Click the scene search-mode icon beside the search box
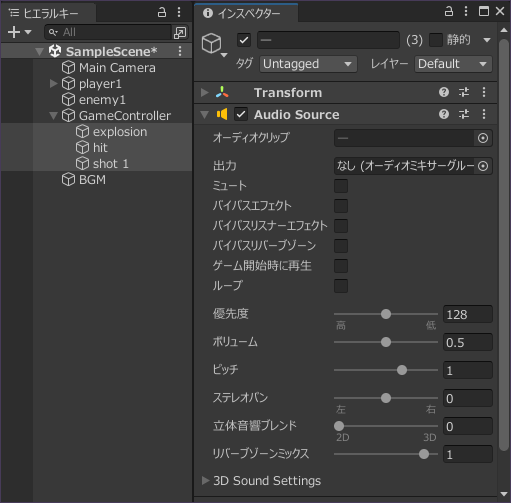This screenshot has width=511, height=503. tap(180, 32)
